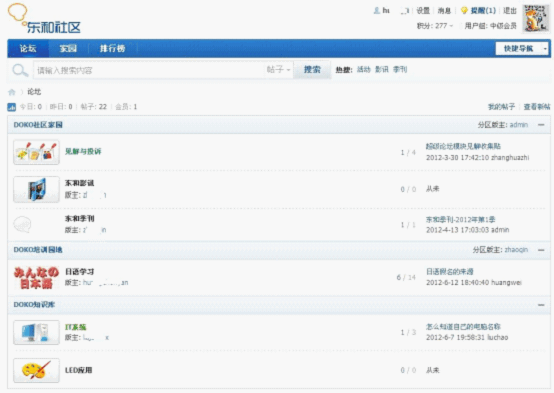554x393 pixels.
Task: Click the 退出 logout link
Action: pyautogui.click(x=510, y=11)
